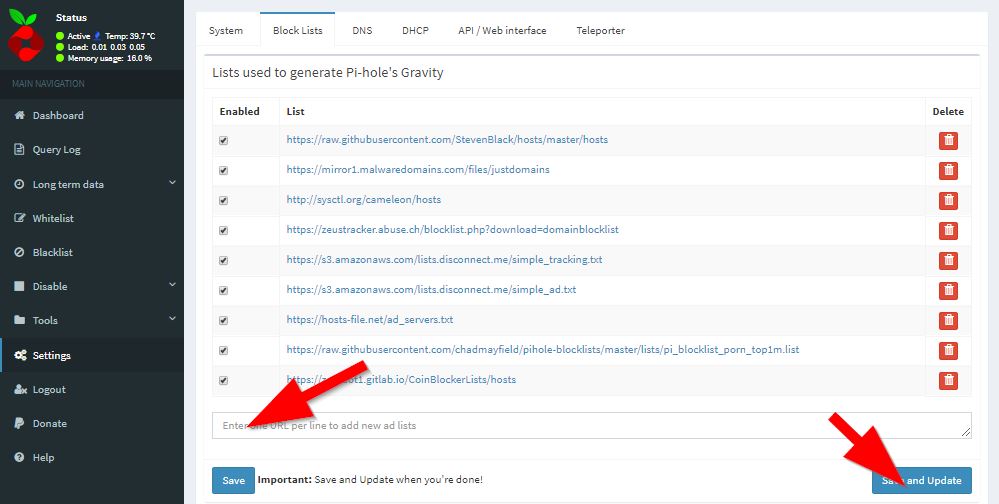Click the Settings gears icon

coord(20,356)
